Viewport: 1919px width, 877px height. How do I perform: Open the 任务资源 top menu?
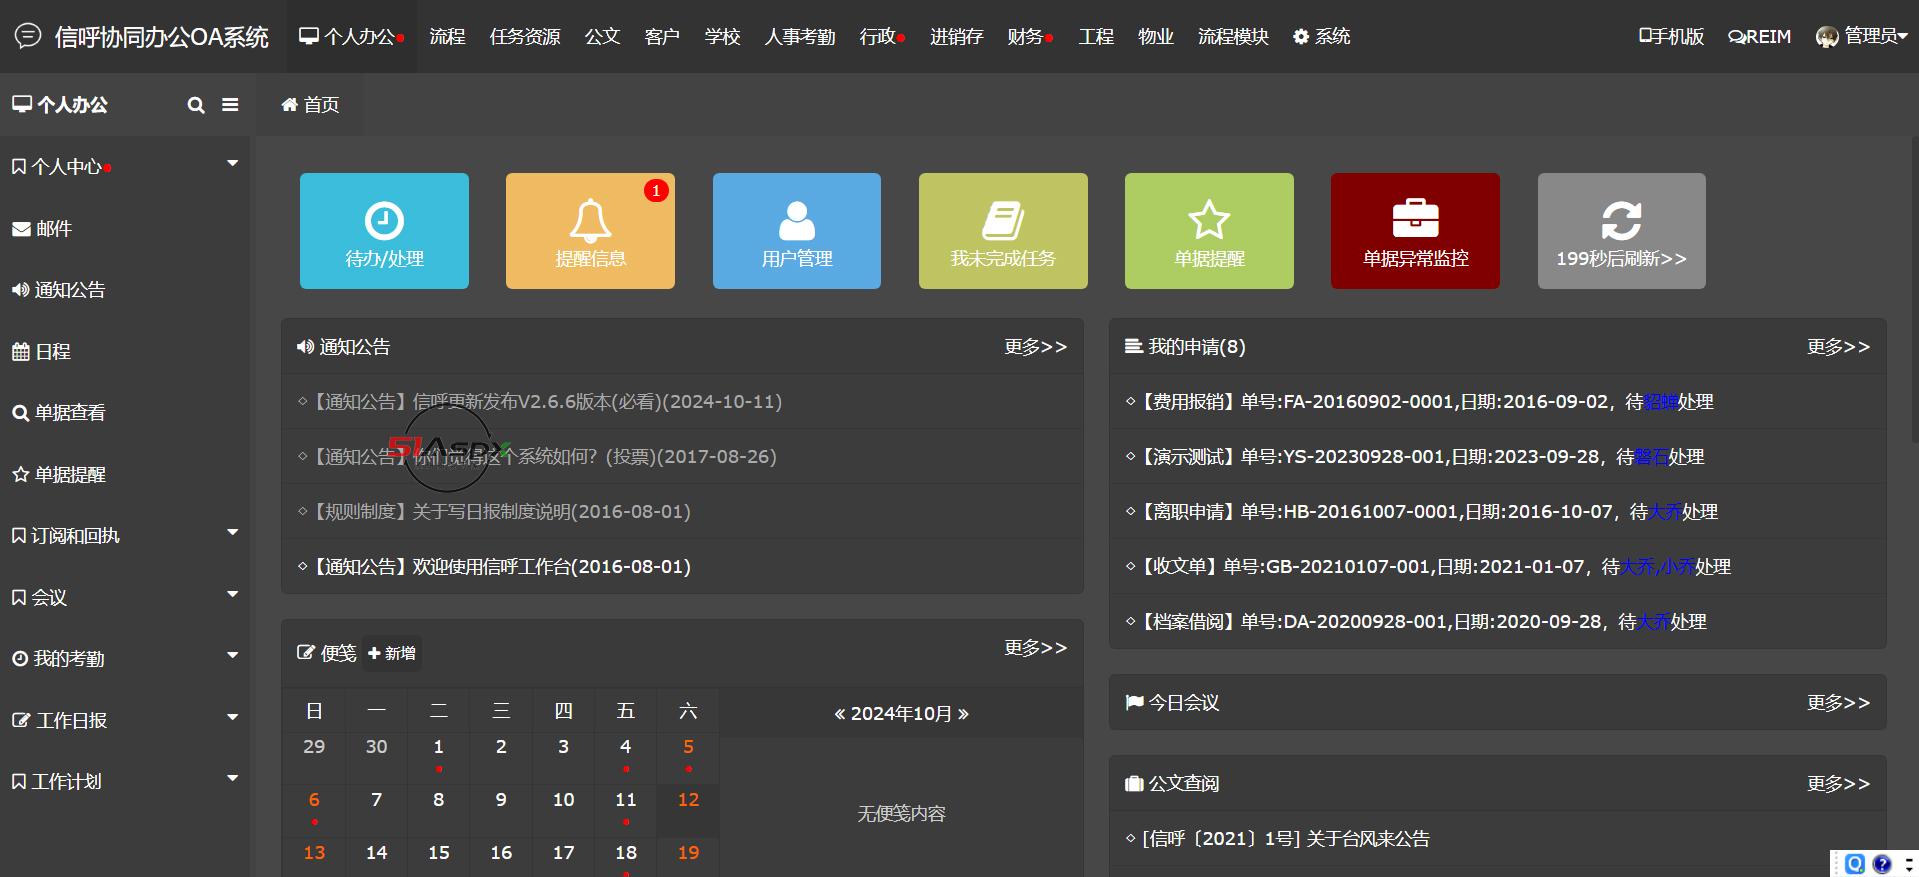click(525, 36)
